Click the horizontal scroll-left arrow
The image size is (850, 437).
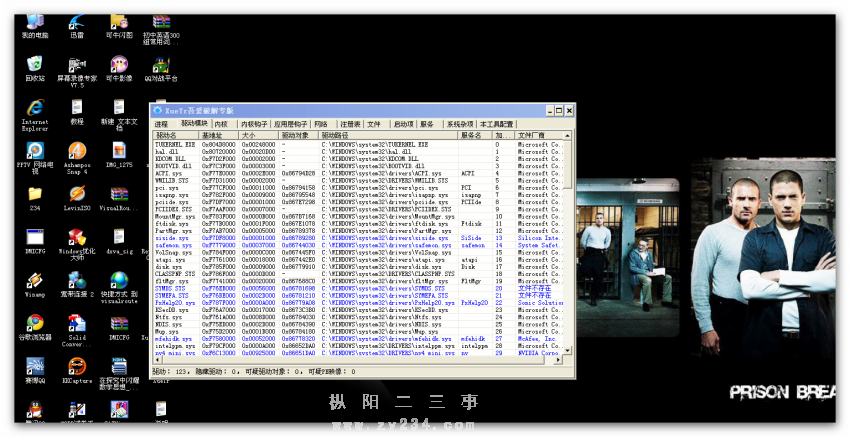pyautogui.click(x=157, y=359)
